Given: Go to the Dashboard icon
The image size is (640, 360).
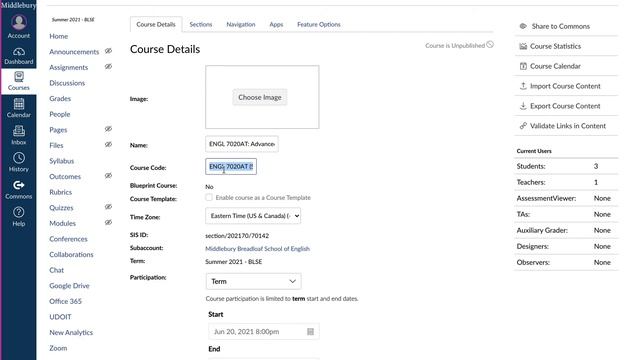Looking at the screenshot, I should point(19,52).
